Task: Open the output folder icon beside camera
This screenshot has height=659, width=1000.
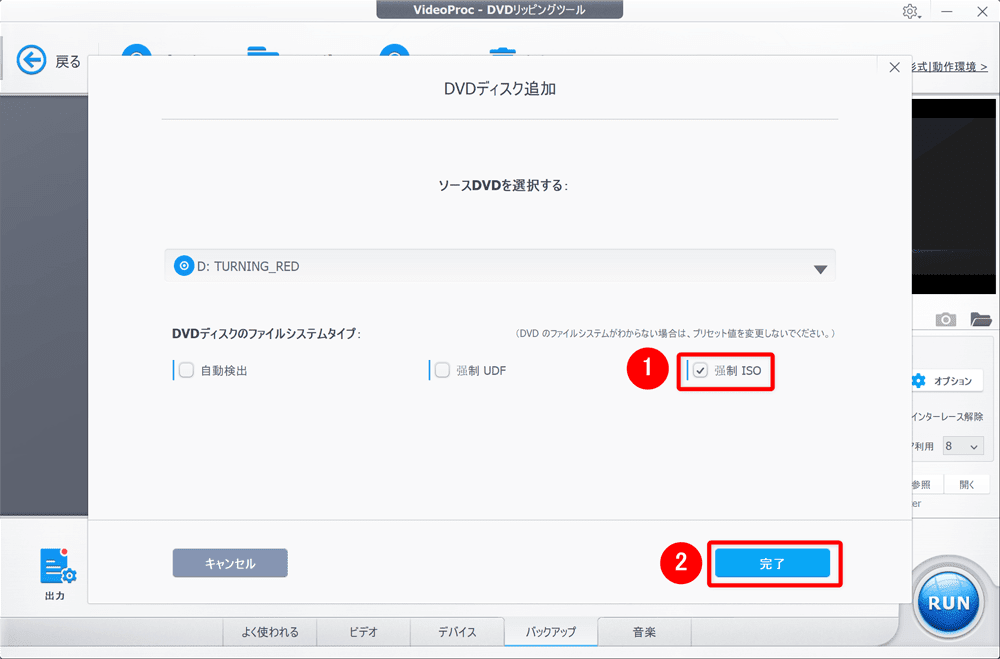Action: [980, 319]
